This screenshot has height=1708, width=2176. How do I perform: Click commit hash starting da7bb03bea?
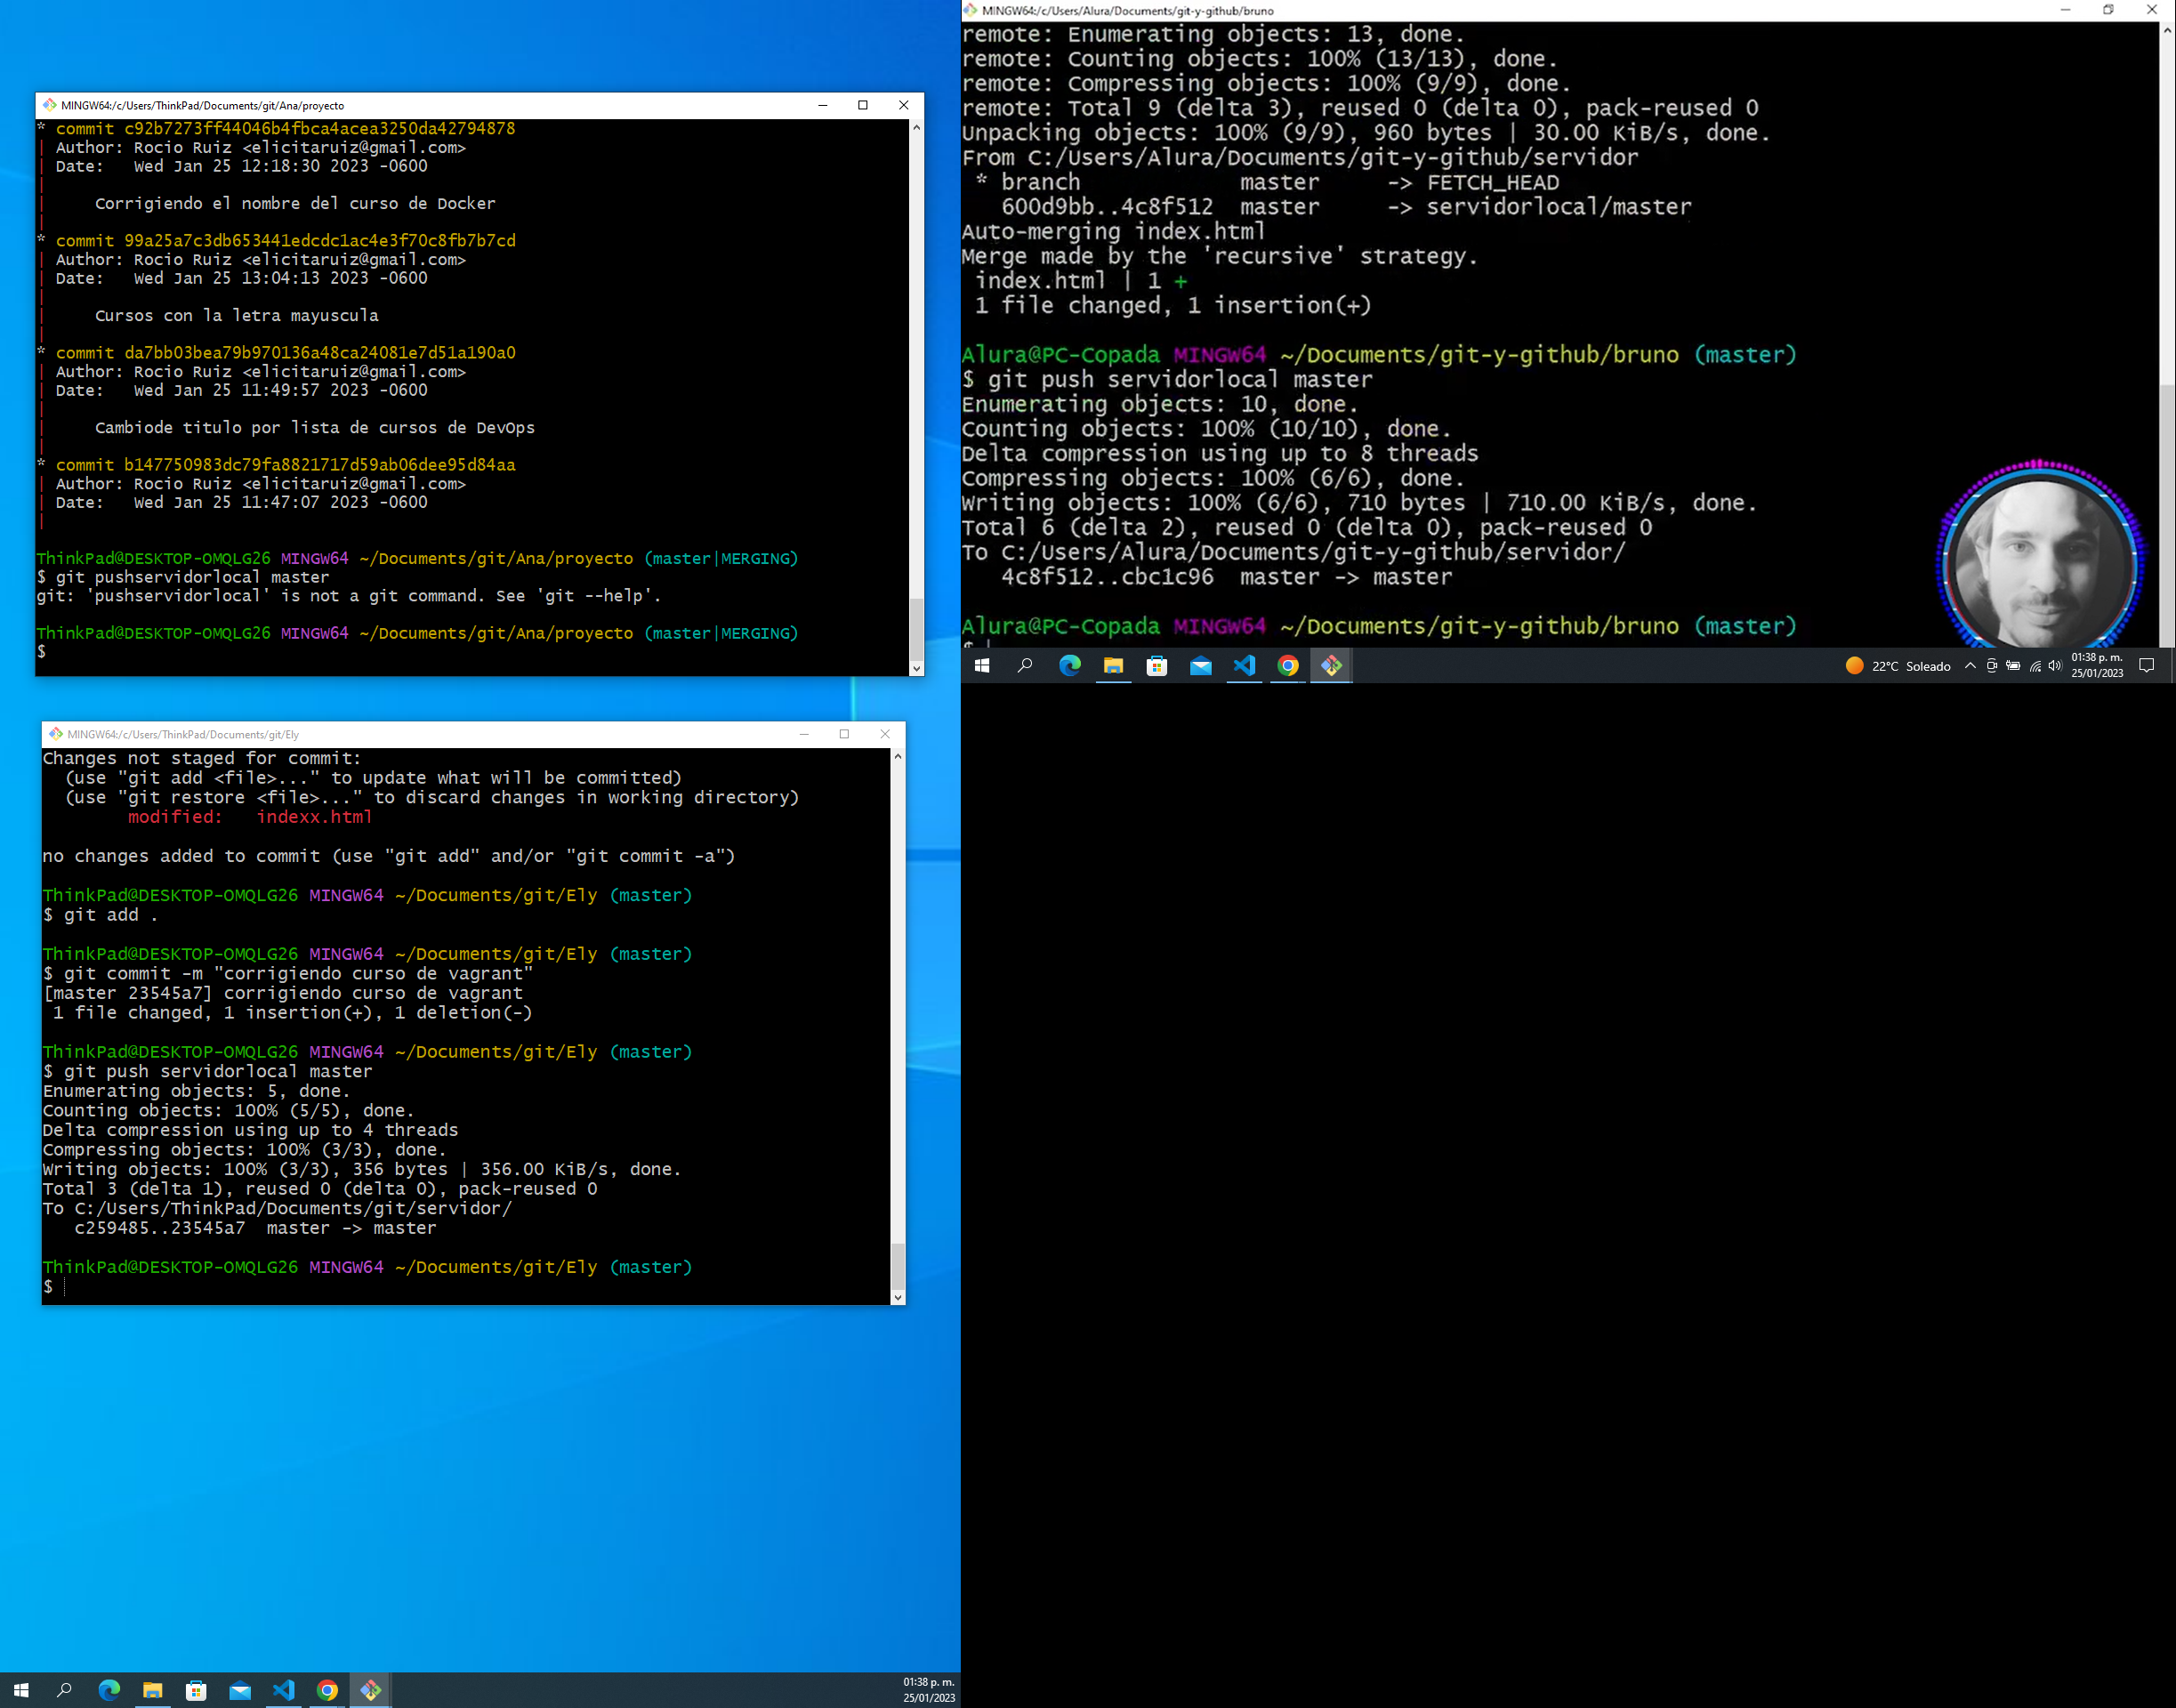320,353
